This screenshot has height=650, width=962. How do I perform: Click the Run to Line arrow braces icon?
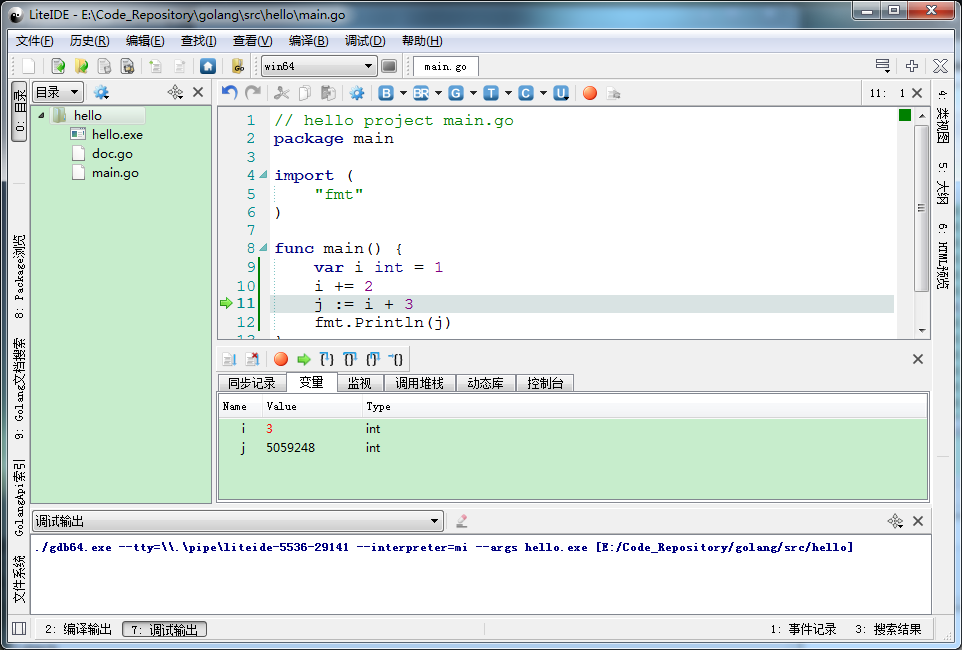(x=396, y=359)
